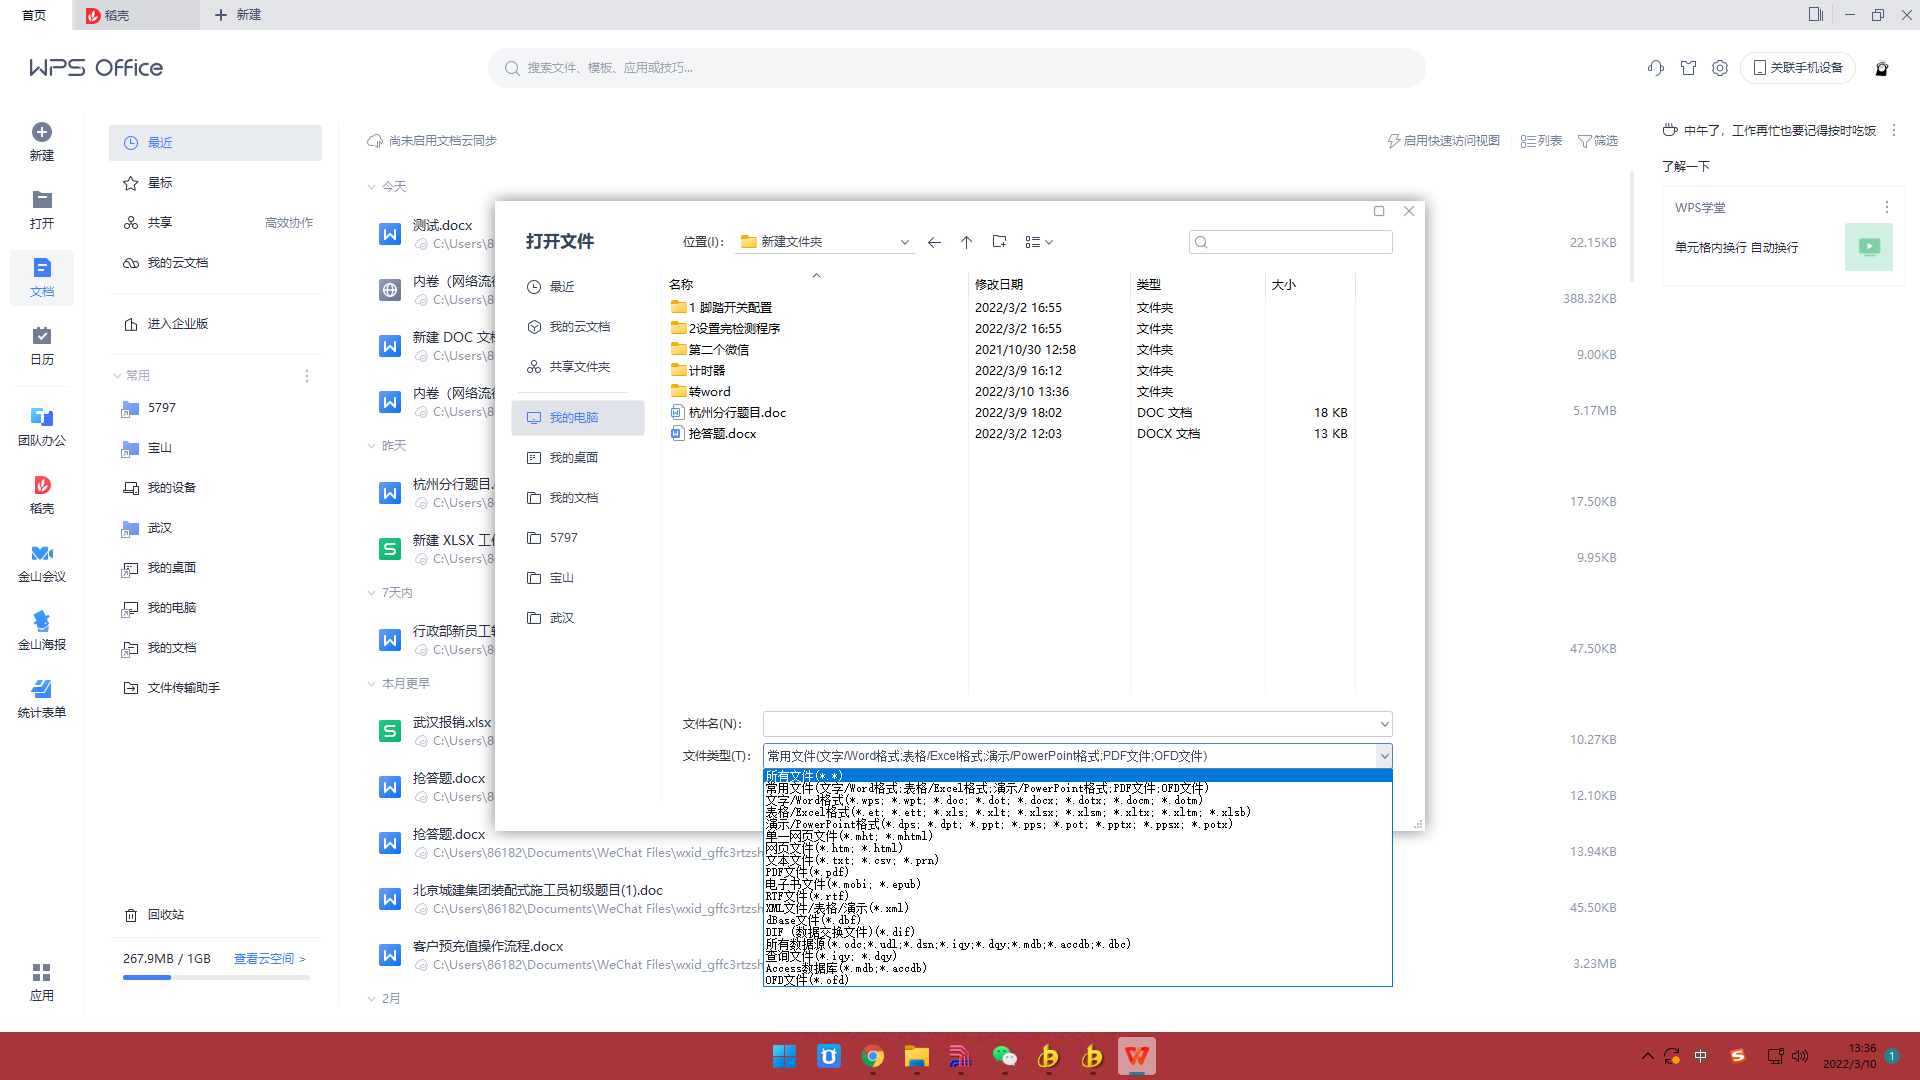
Task: Expand the 位置 folder location dropdown
Action: [904, 242]
